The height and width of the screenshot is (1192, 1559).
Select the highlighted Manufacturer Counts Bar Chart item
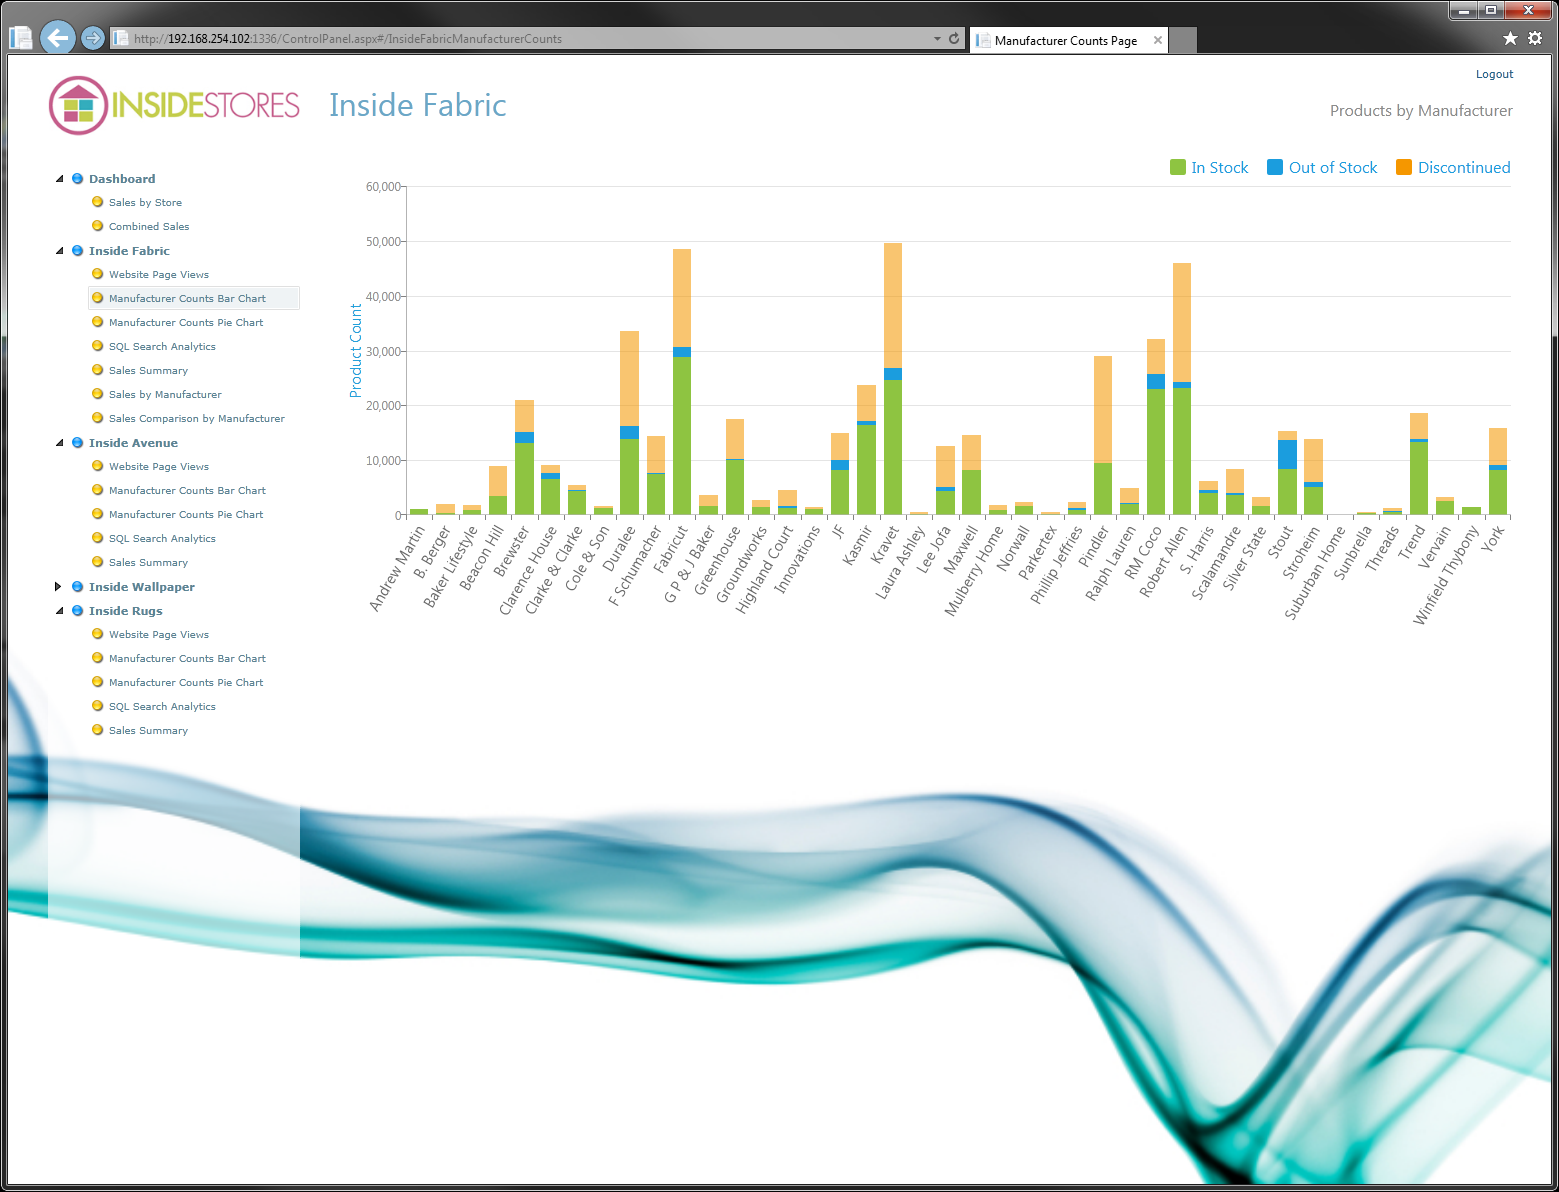tap(194, 298)
